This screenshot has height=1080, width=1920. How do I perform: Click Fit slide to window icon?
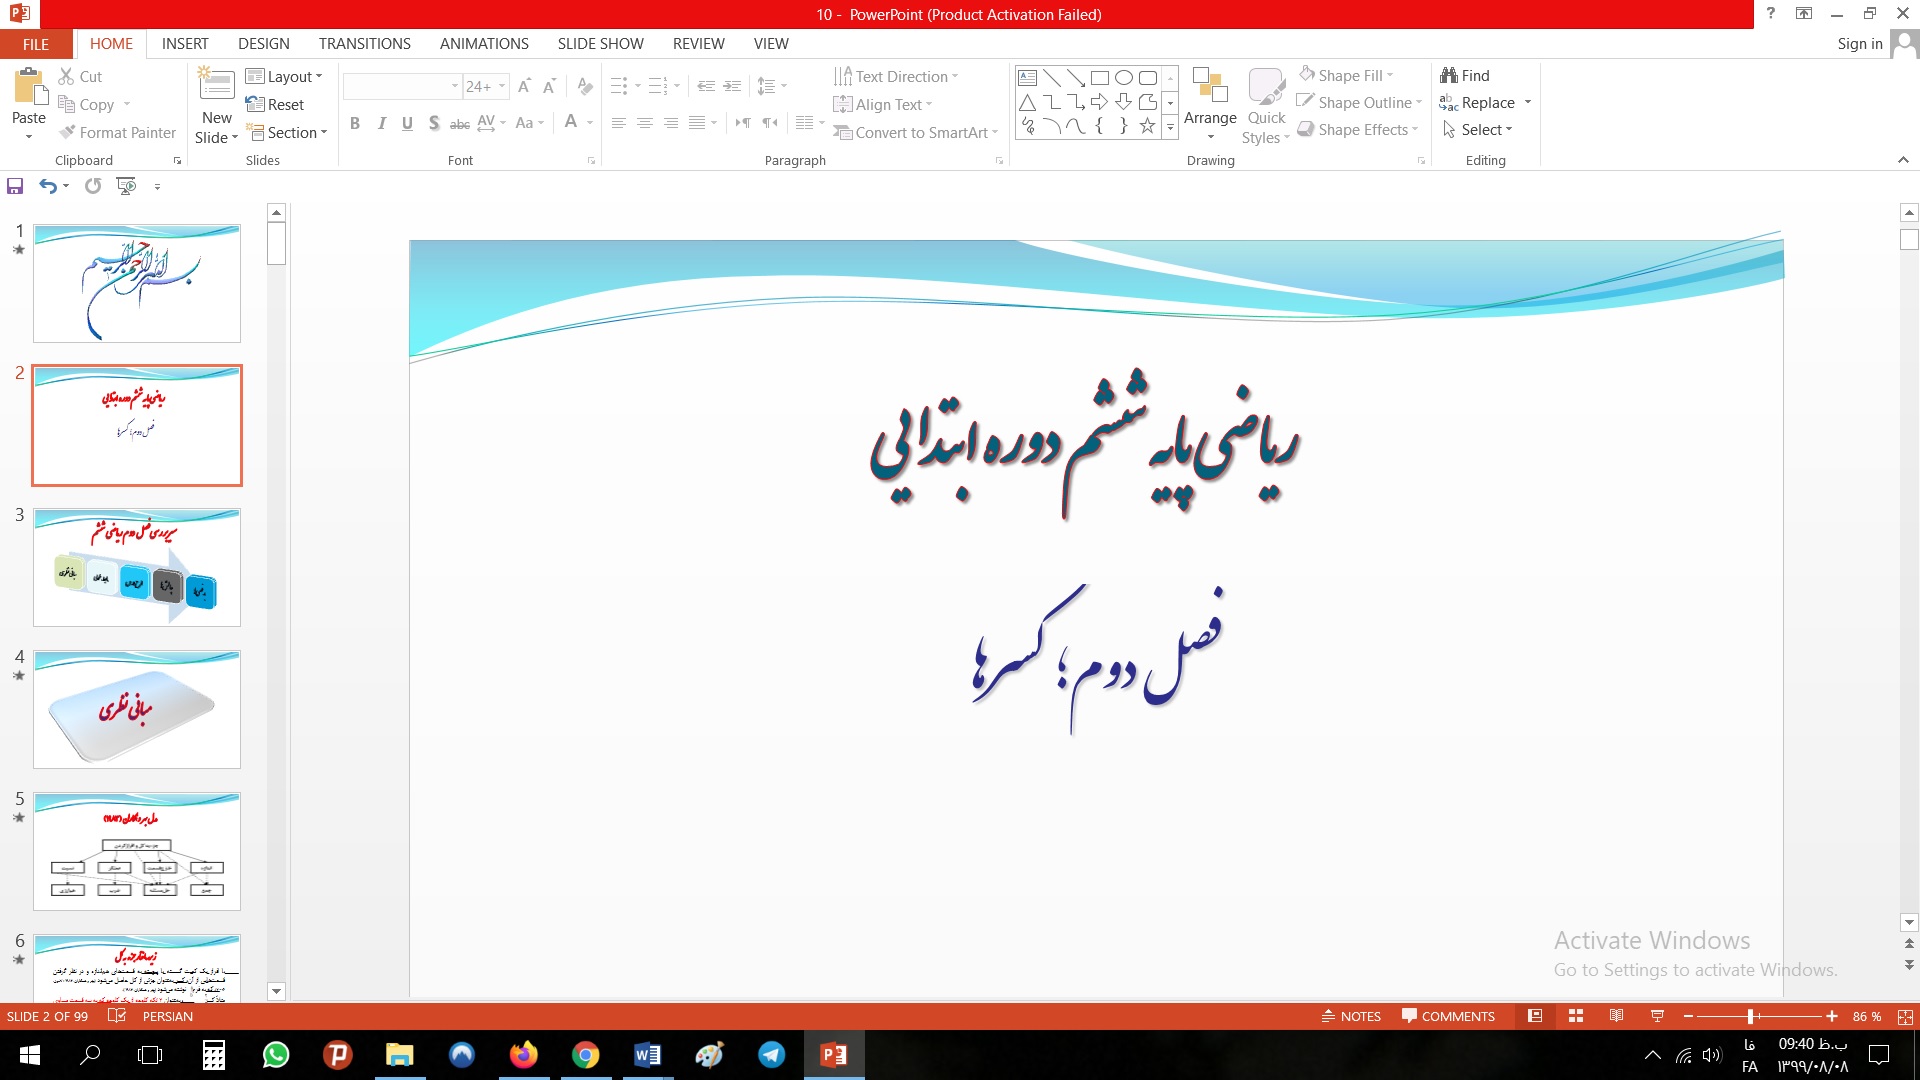[x=1905, y=1016]
